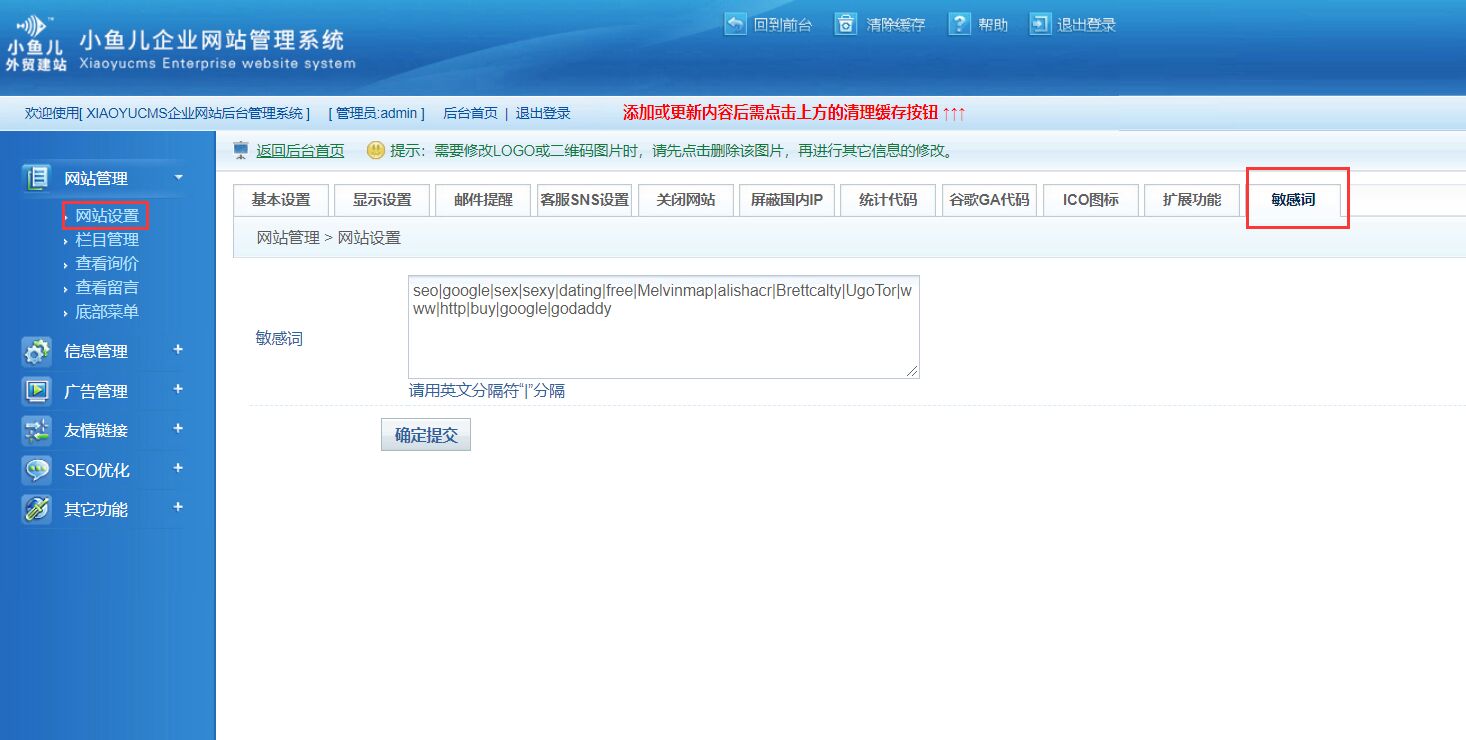Click the 信息管理 gear icon
The height and width of the screenshot is (740, 1466).
(37, 351)
